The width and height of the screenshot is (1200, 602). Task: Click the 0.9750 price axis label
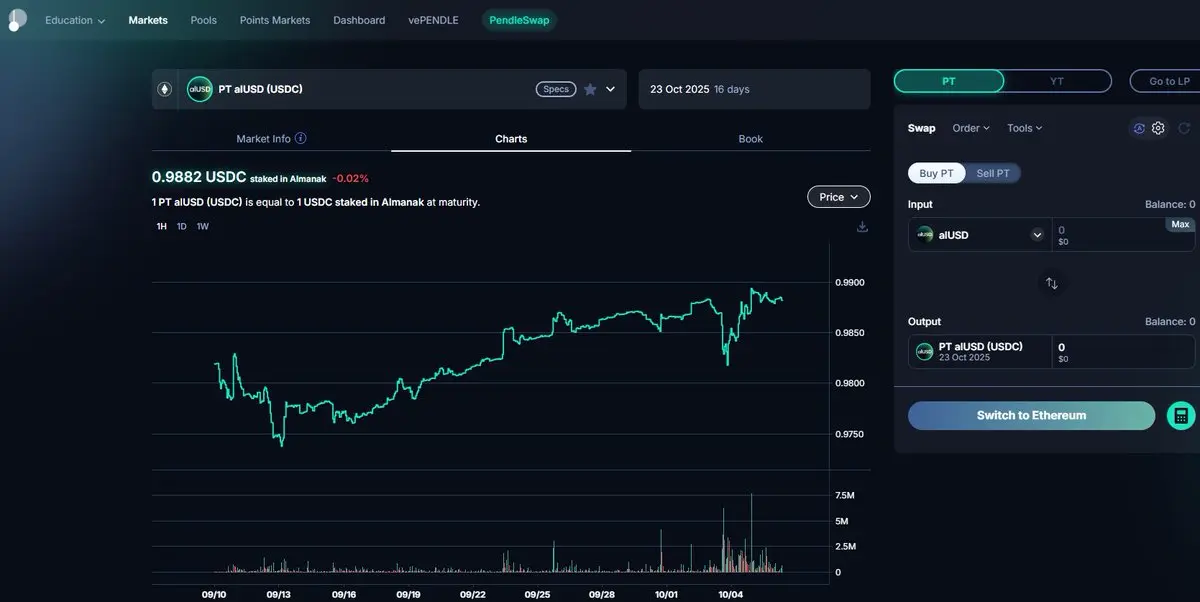click(850, 434)
